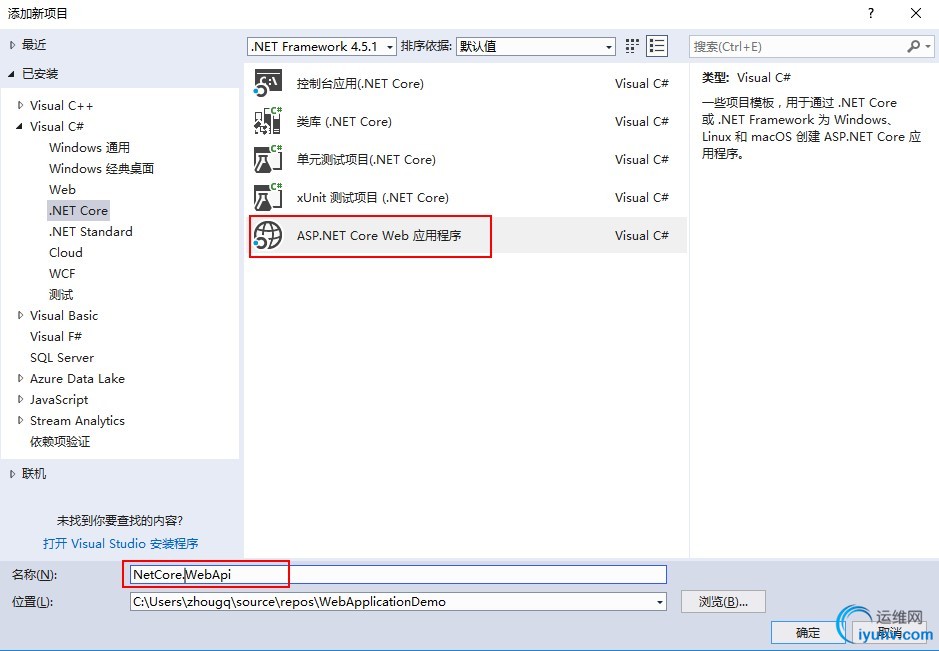Collapse the Visual C# node
This screenshot has height=651, width=939.
tap(20, 126)
